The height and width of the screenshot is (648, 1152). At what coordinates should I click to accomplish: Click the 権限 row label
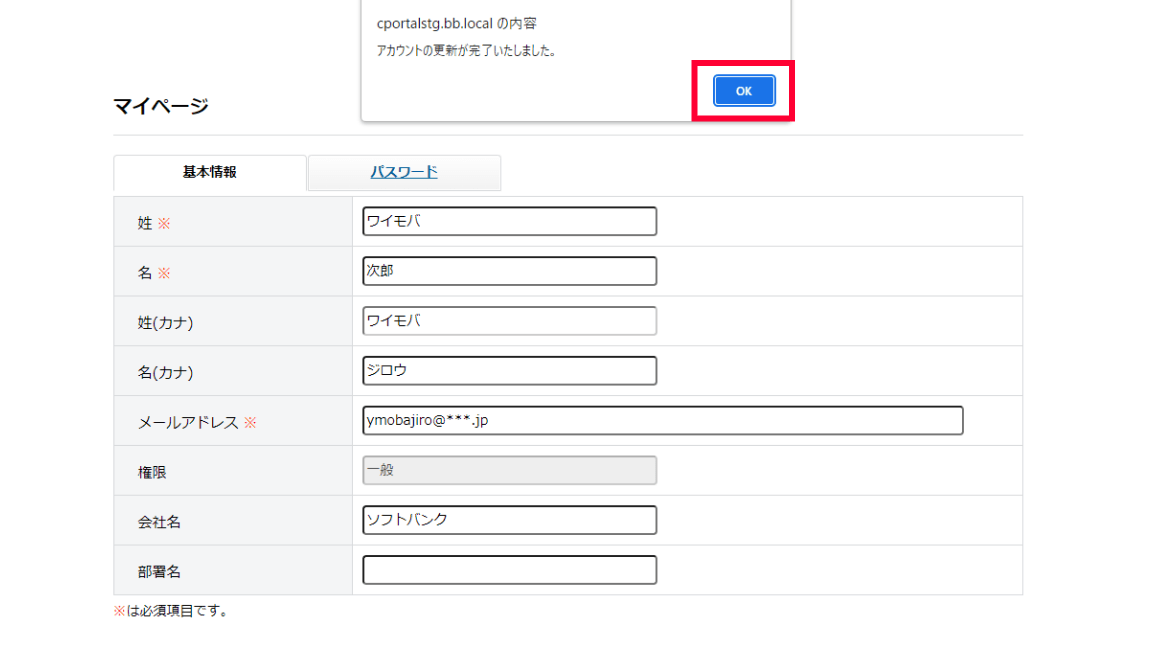(x=152, y=471)
